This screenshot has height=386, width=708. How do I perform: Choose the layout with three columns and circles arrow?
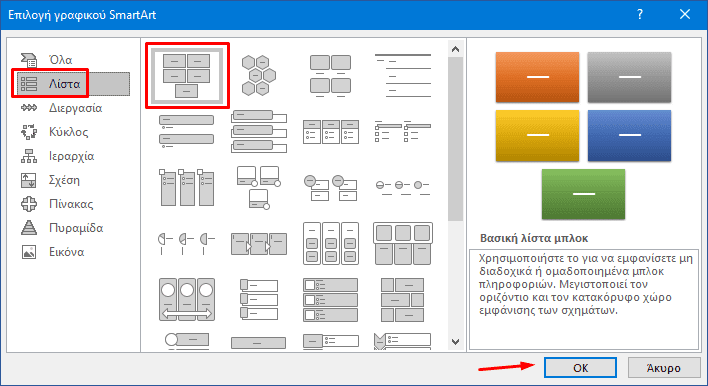point(186,300)
